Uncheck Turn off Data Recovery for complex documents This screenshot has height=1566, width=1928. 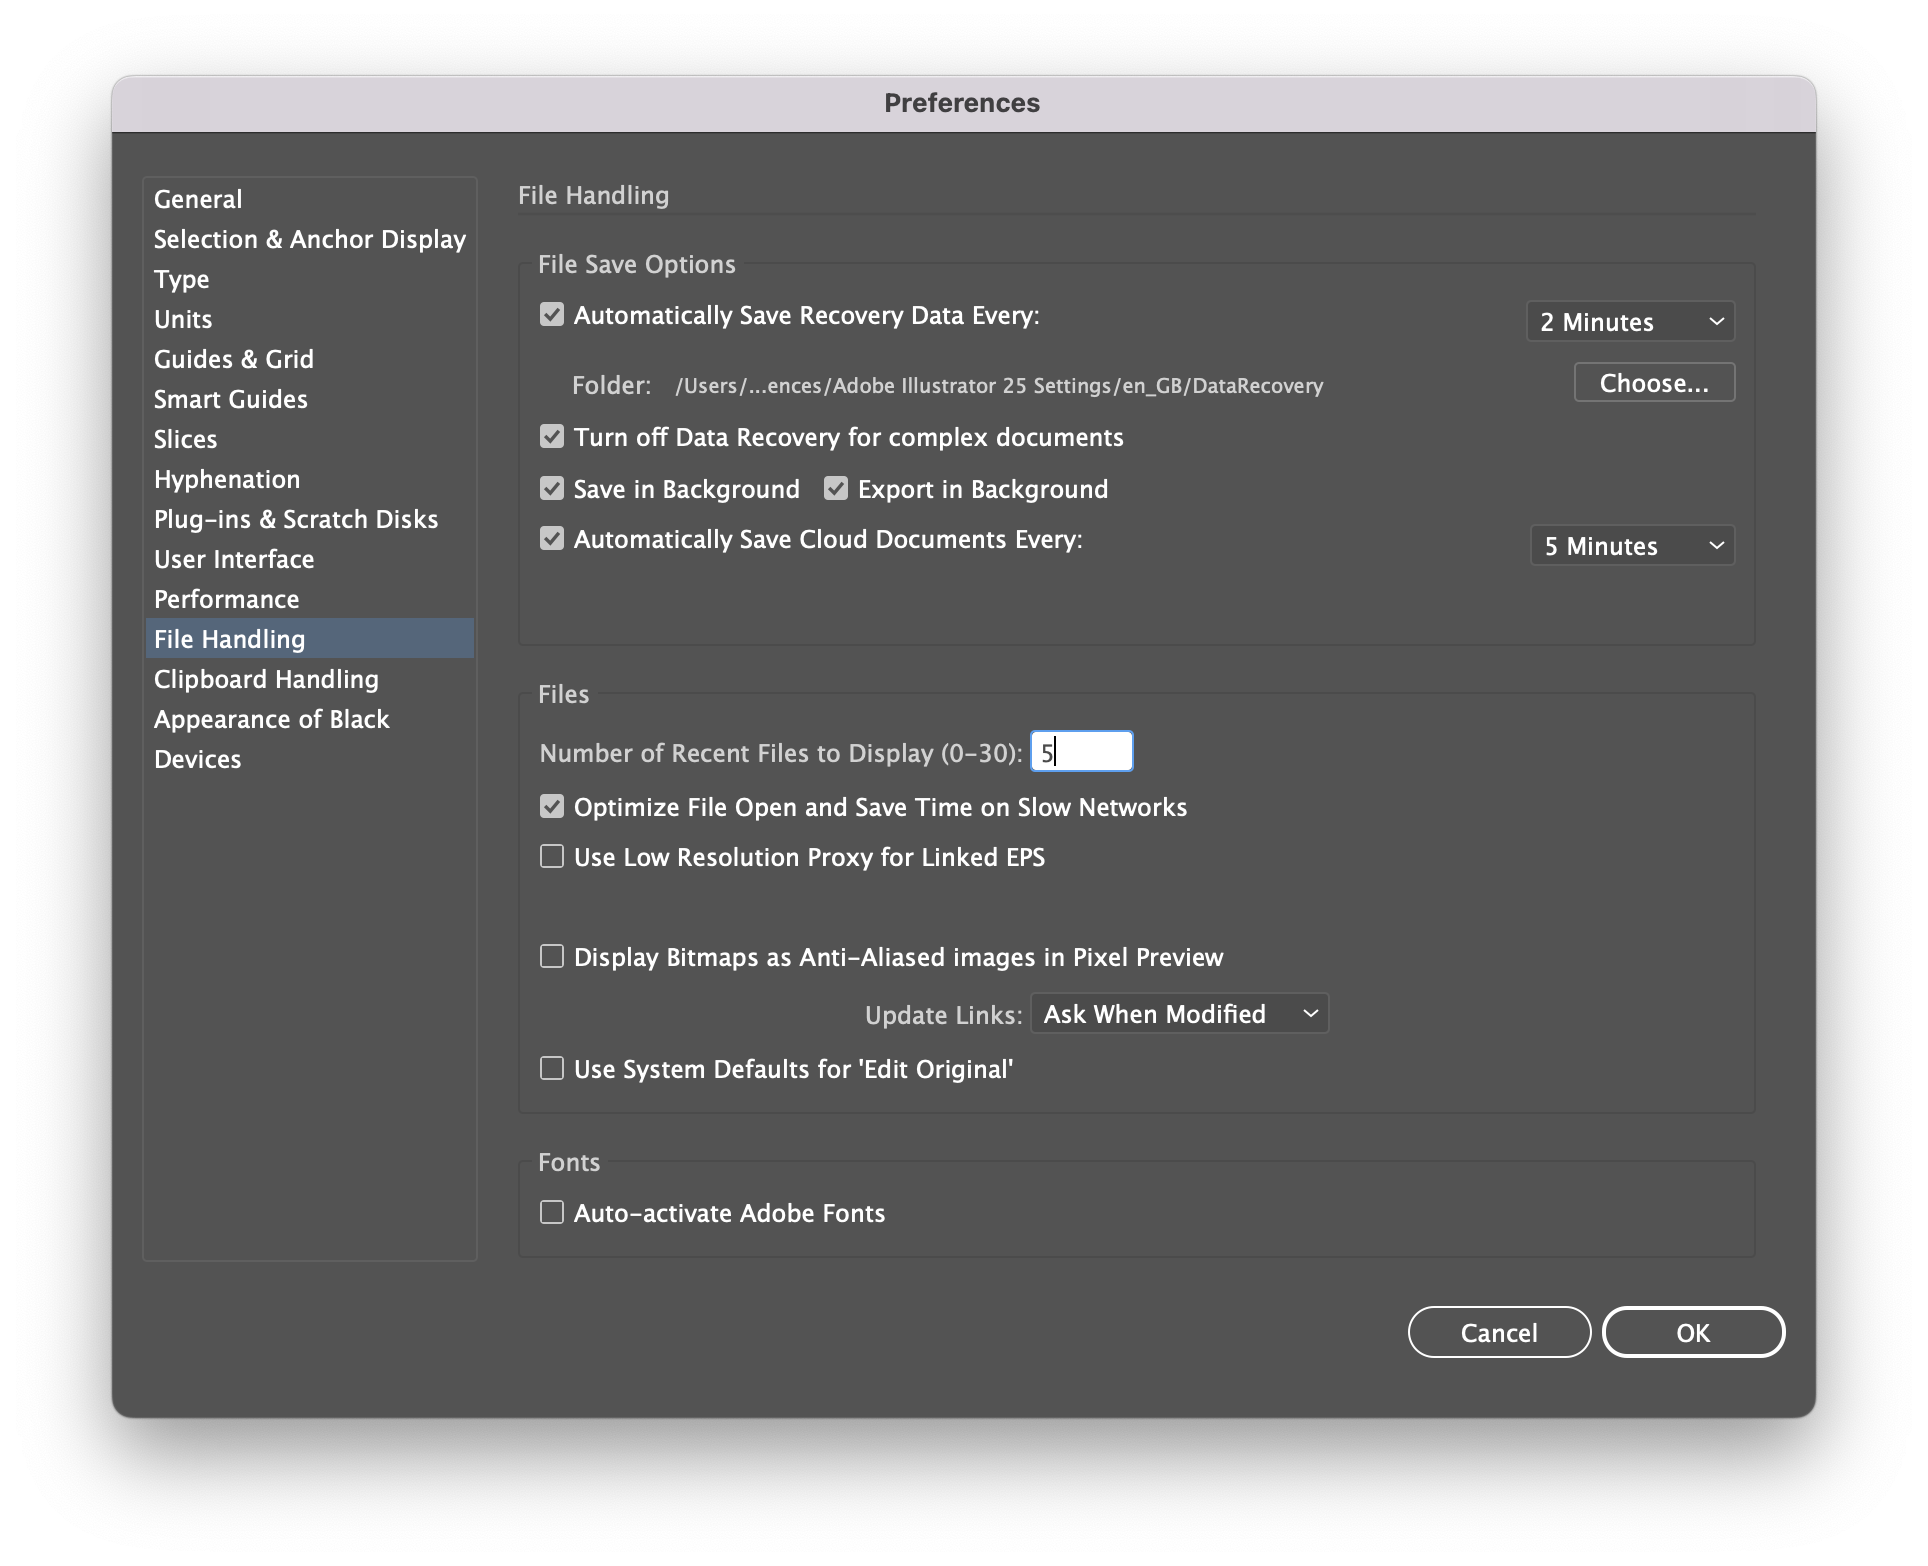click(x=552, y=437)
